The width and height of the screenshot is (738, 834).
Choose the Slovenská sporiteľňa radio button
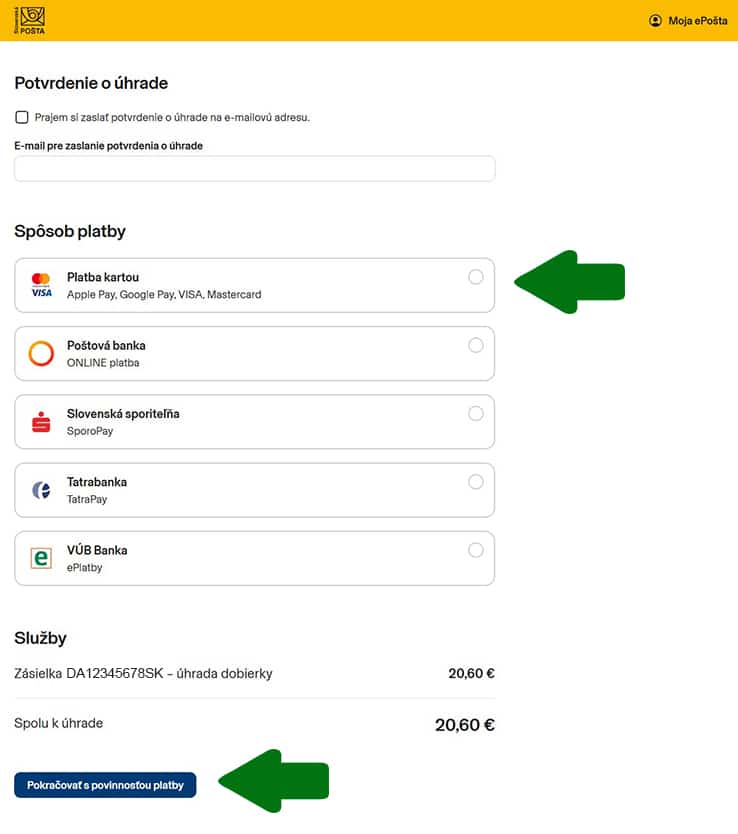(x=476, y=413)
